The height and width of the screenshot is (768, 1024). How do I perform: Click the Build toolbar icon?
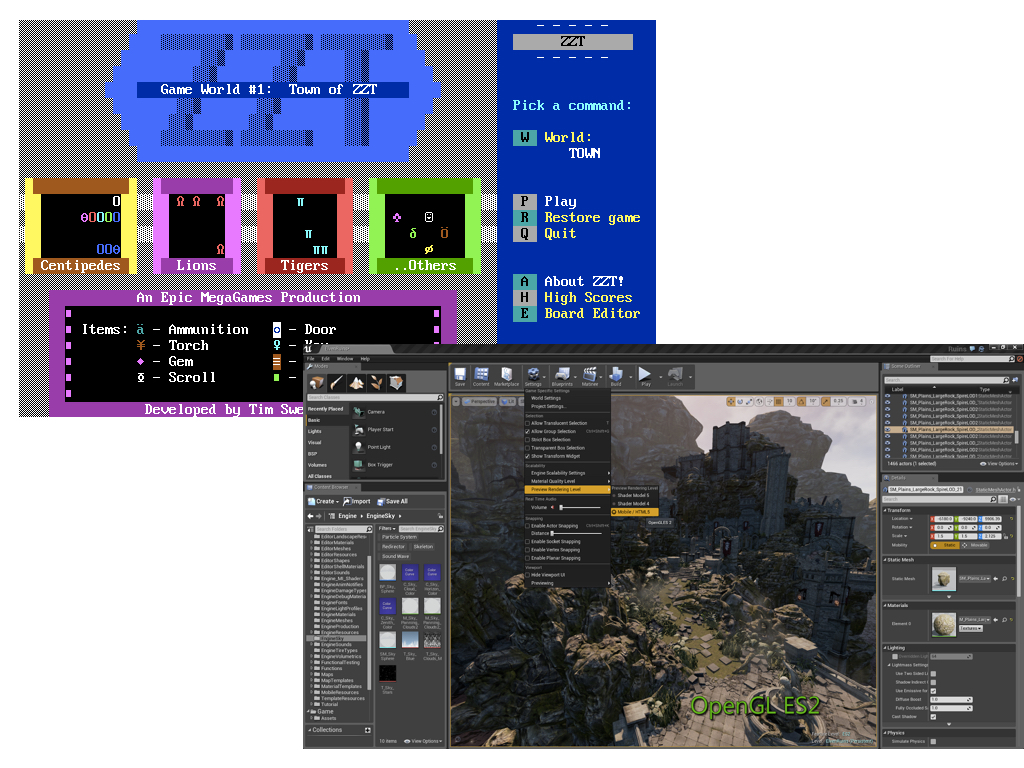pyautogui.click(x=616, y=375)
